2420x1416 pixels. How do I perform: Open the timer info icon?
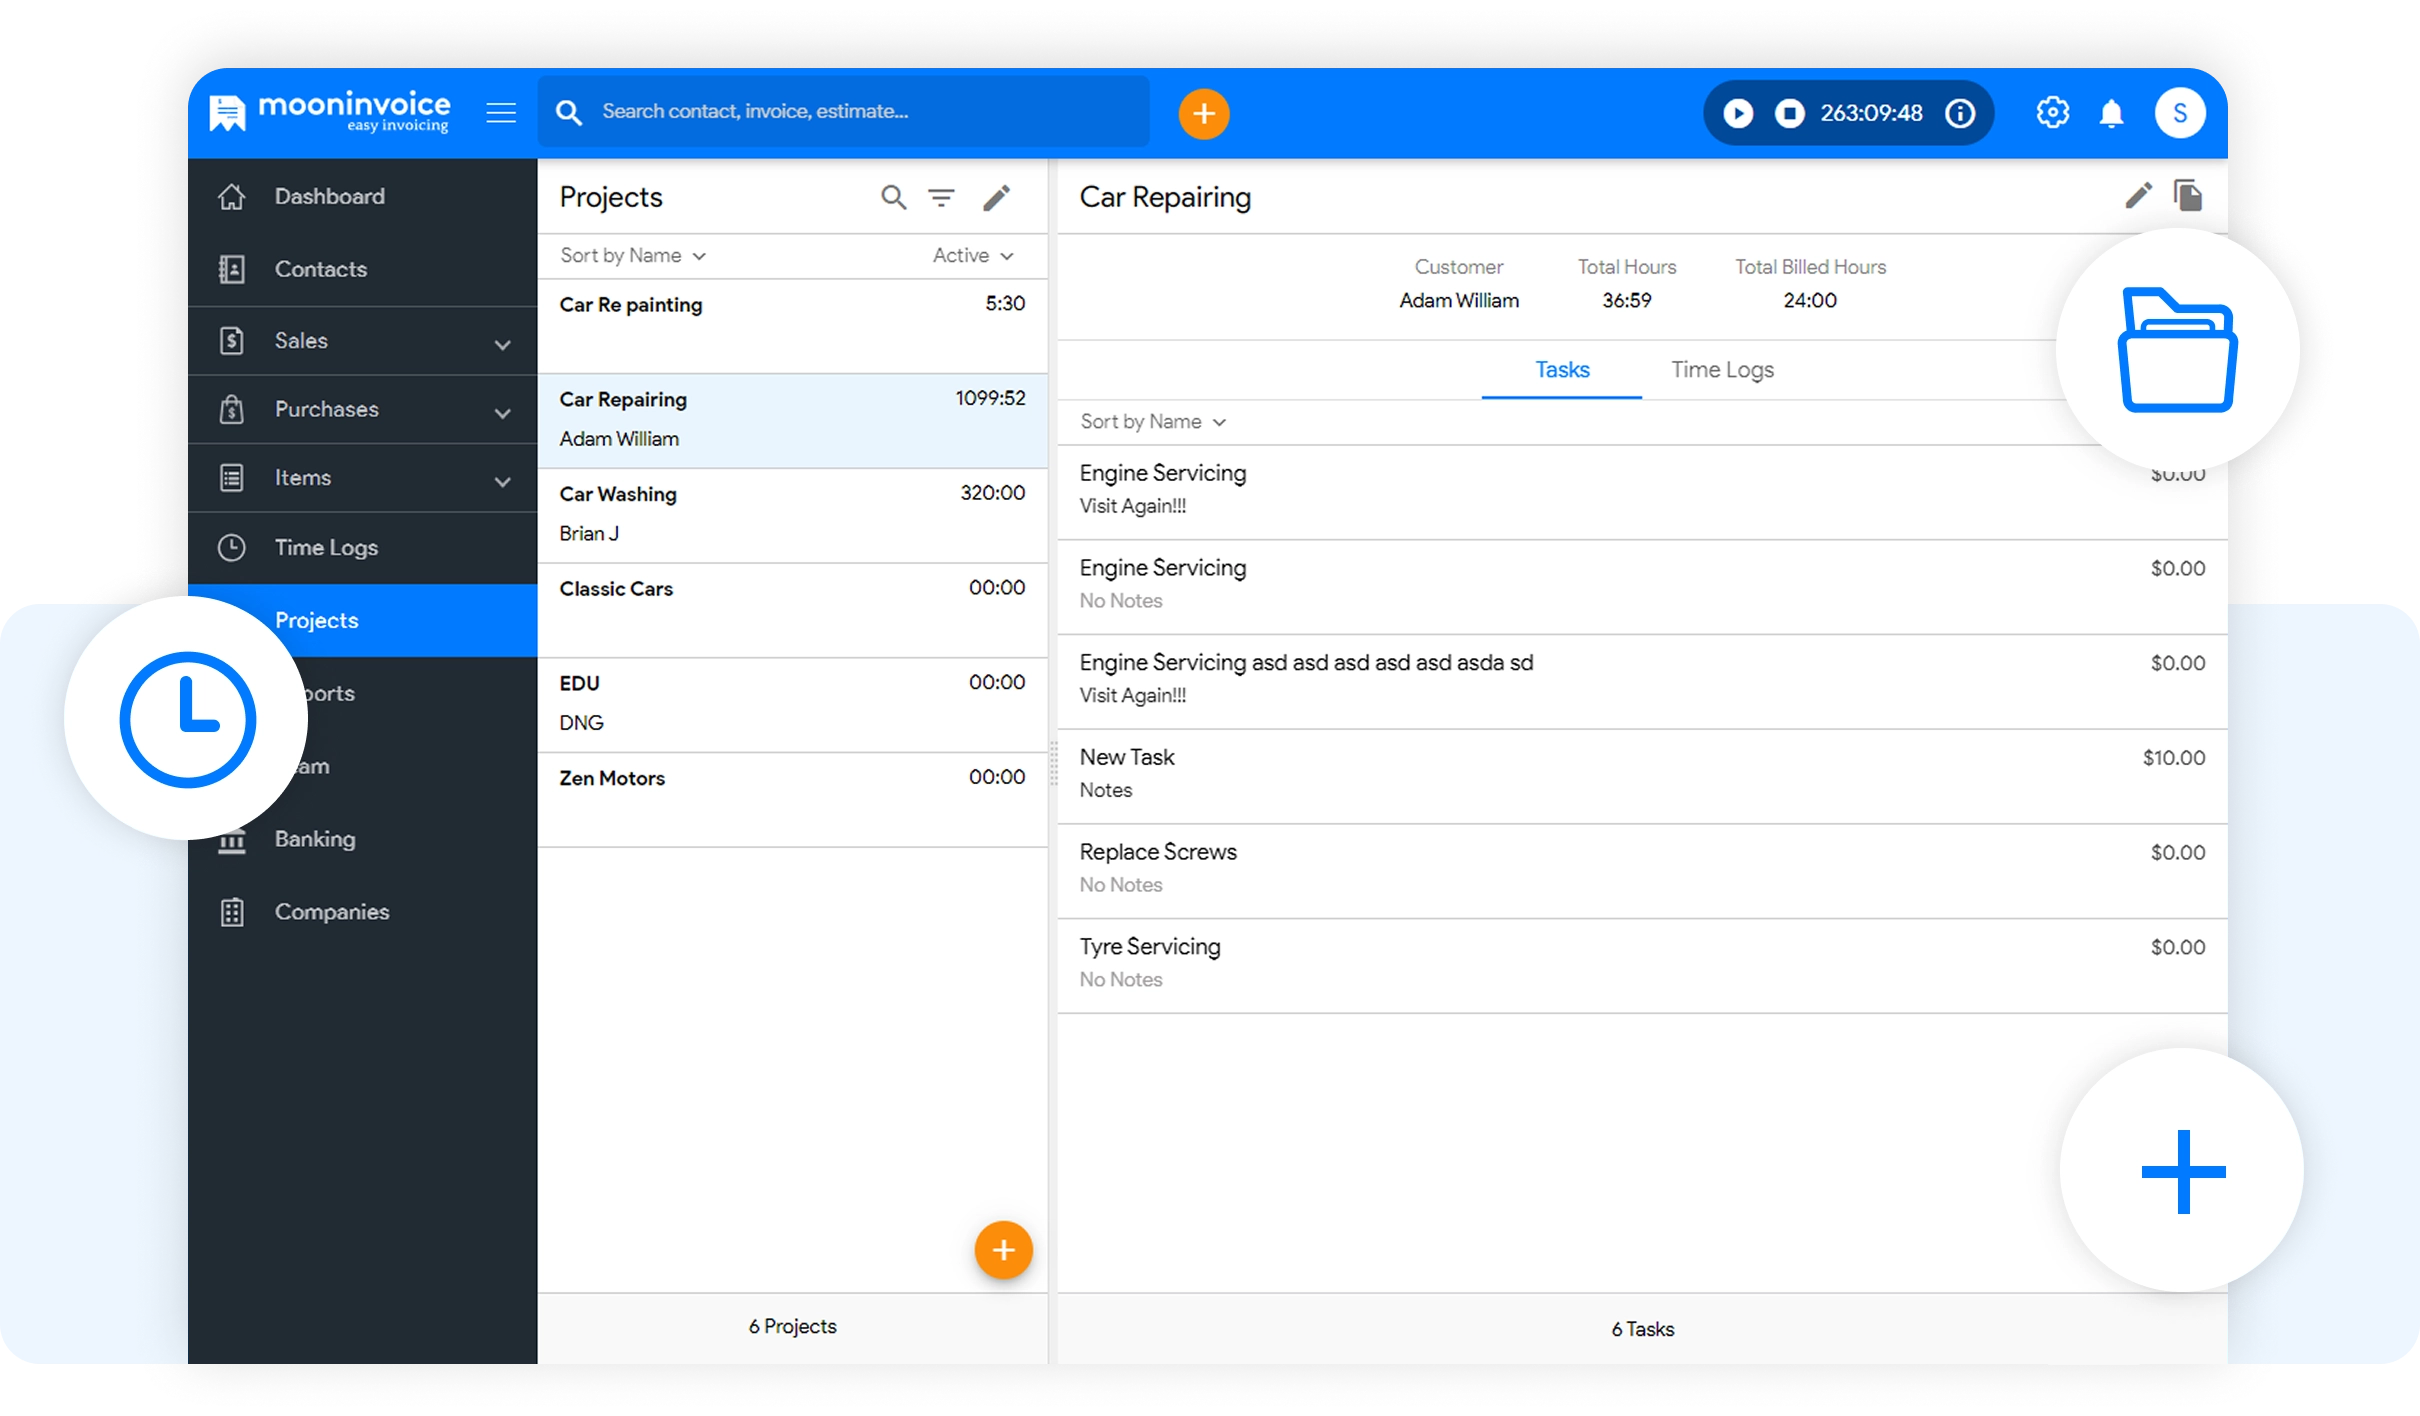point(1960,113)
